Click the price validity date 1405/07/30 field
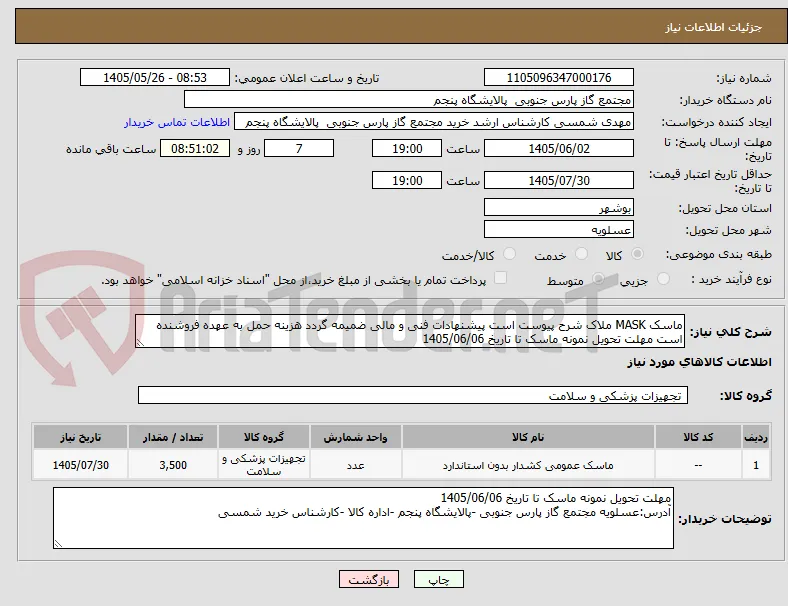788x606 pixels. (x=558, y=180)
